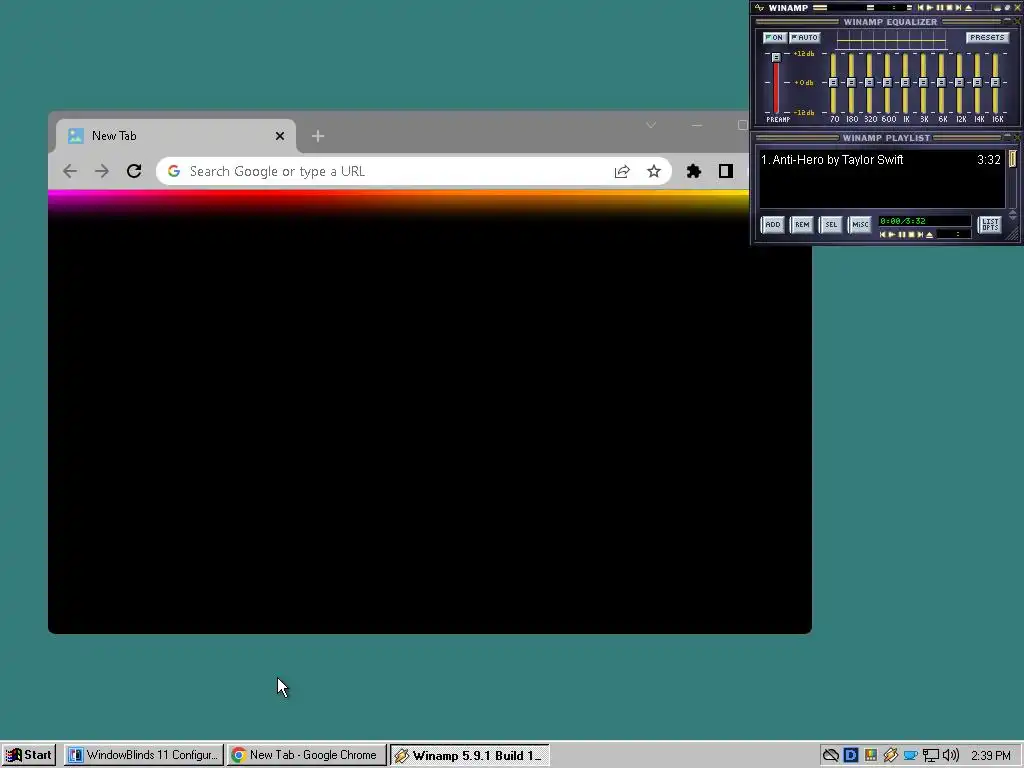Share this page via address bar icon
Image resolution: width=1024 pixels, height=768 pixels.
(622, 171)
